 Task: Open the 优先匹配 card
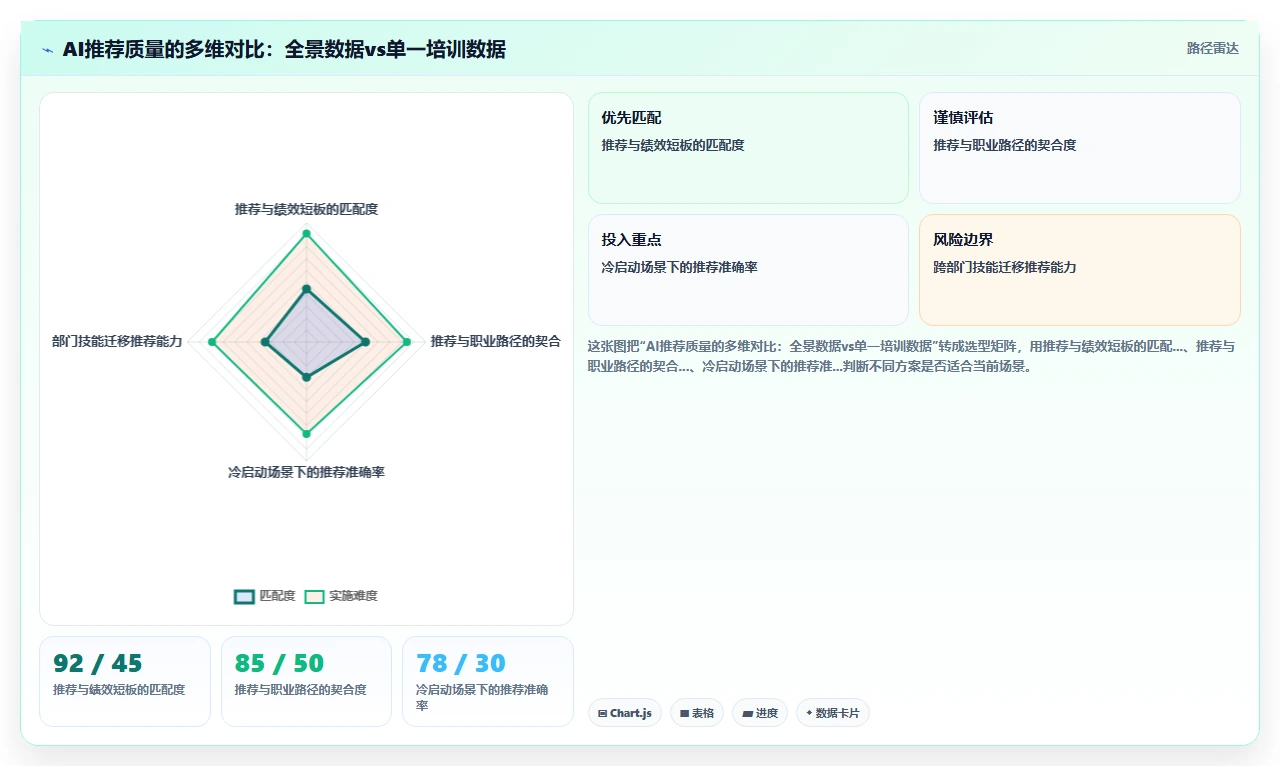[748, 148]
